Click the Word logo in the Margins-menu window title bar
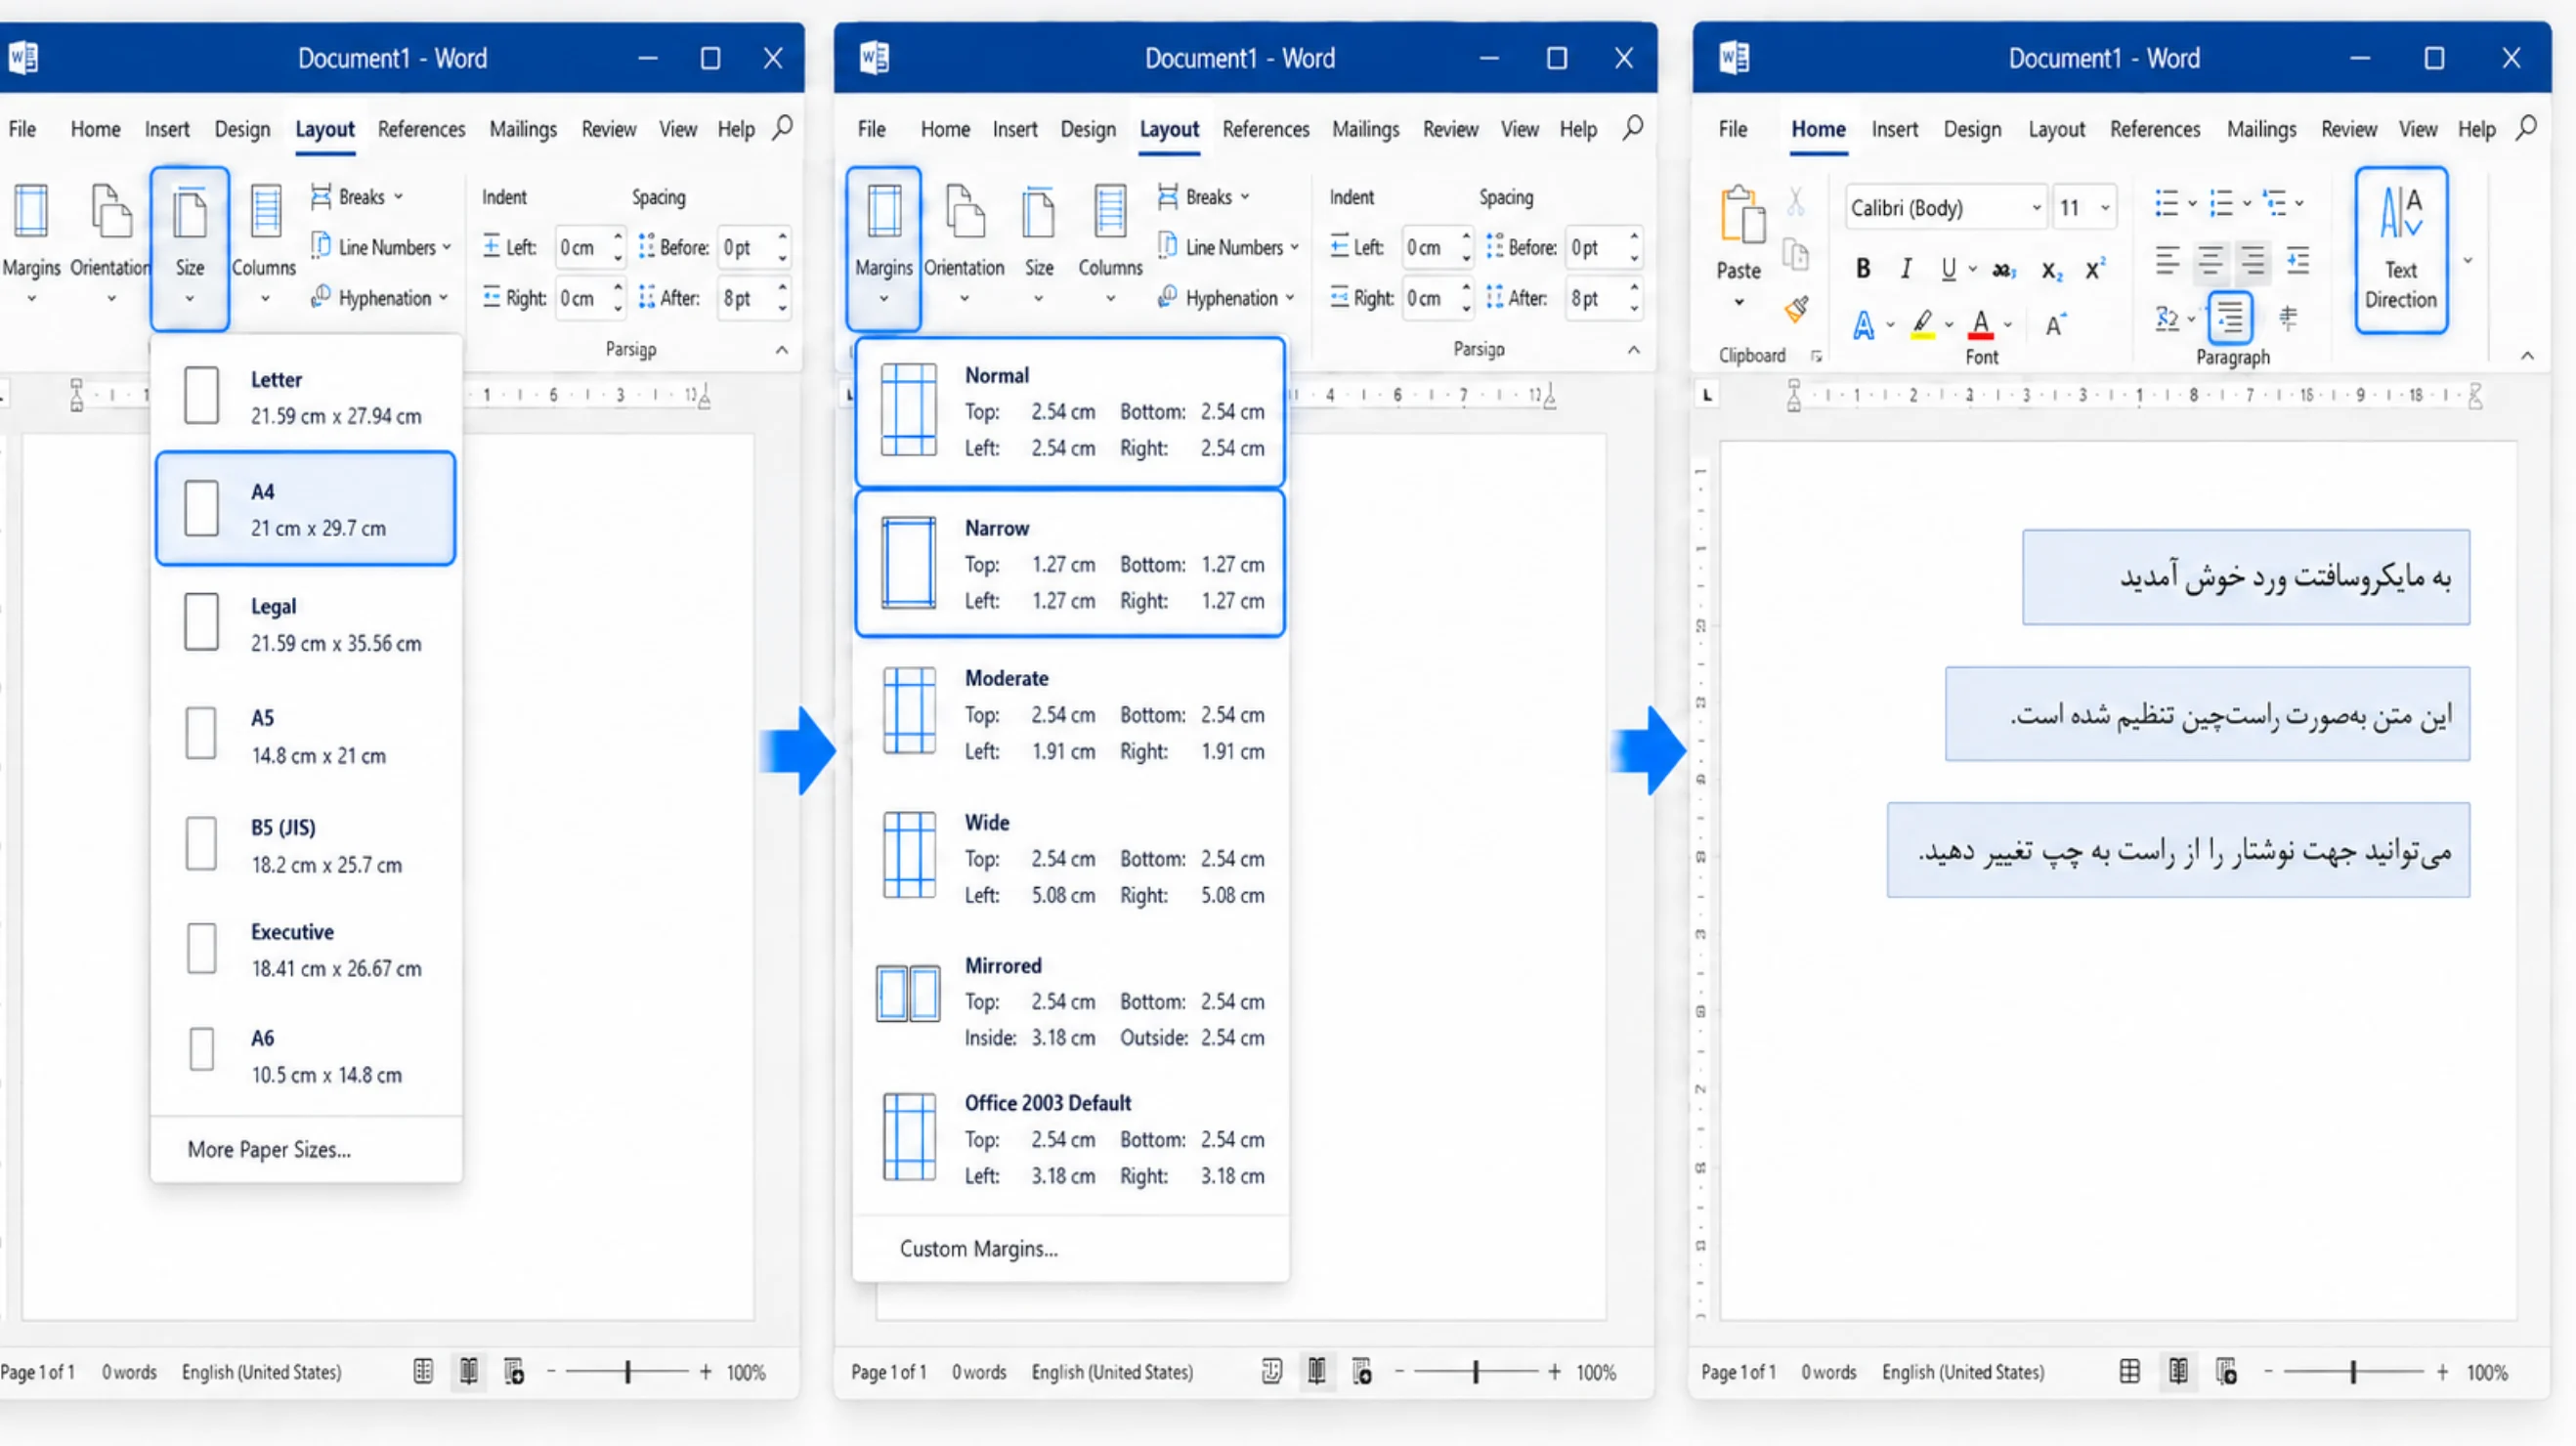Image resolution: width=2576 pixels, height=1446 pixels. click(874, 58)
